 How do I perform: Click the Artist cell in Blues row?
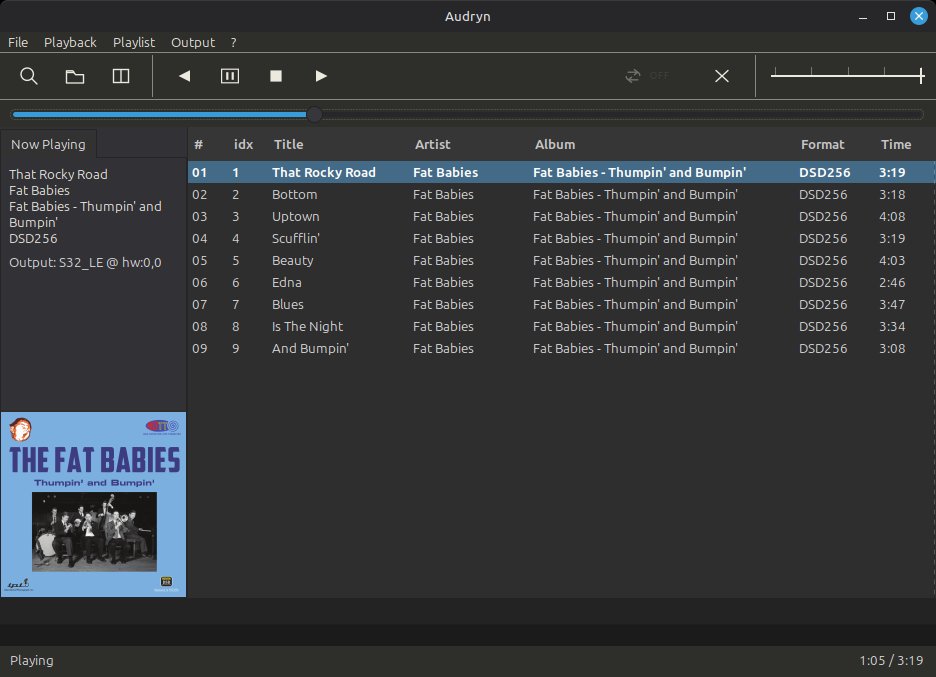(443, 304)
